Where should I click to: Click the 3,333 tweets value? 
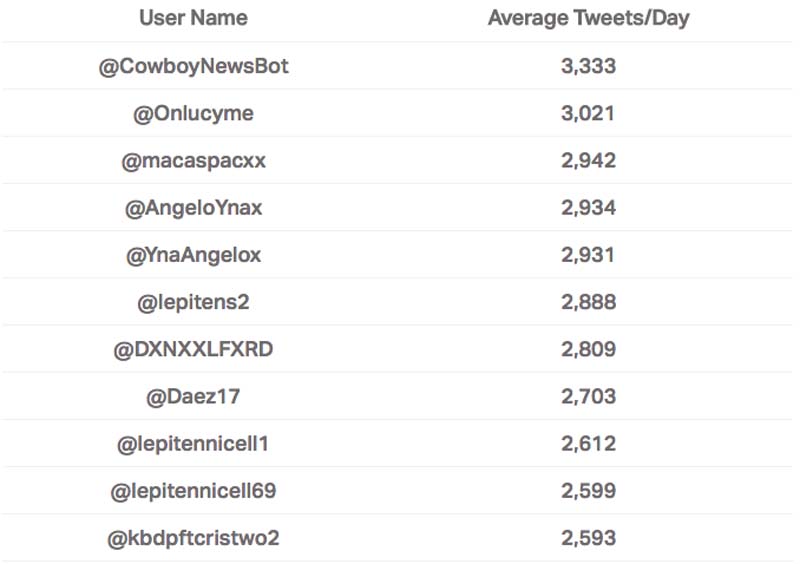tap(588, 66)
